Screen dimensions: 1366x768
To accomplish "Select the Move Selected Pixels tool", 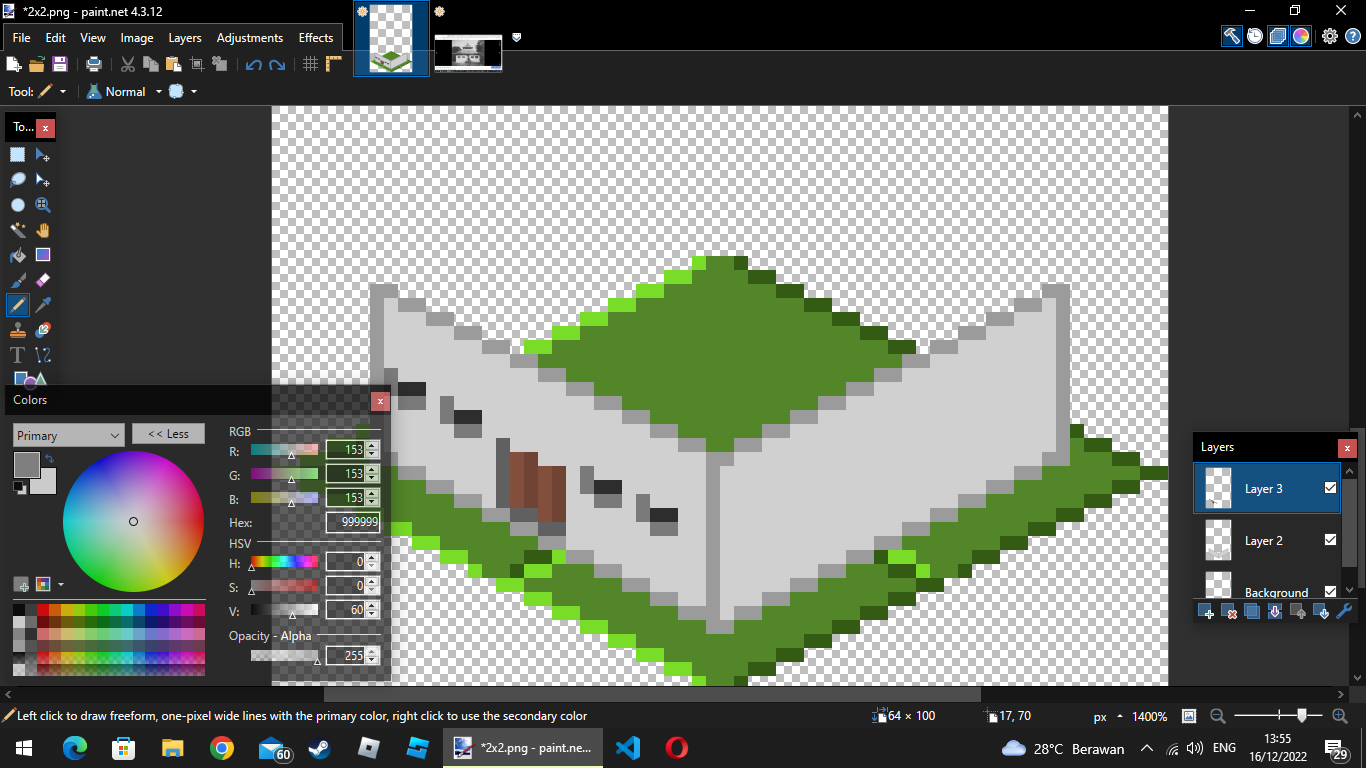I will coord(43,155).
